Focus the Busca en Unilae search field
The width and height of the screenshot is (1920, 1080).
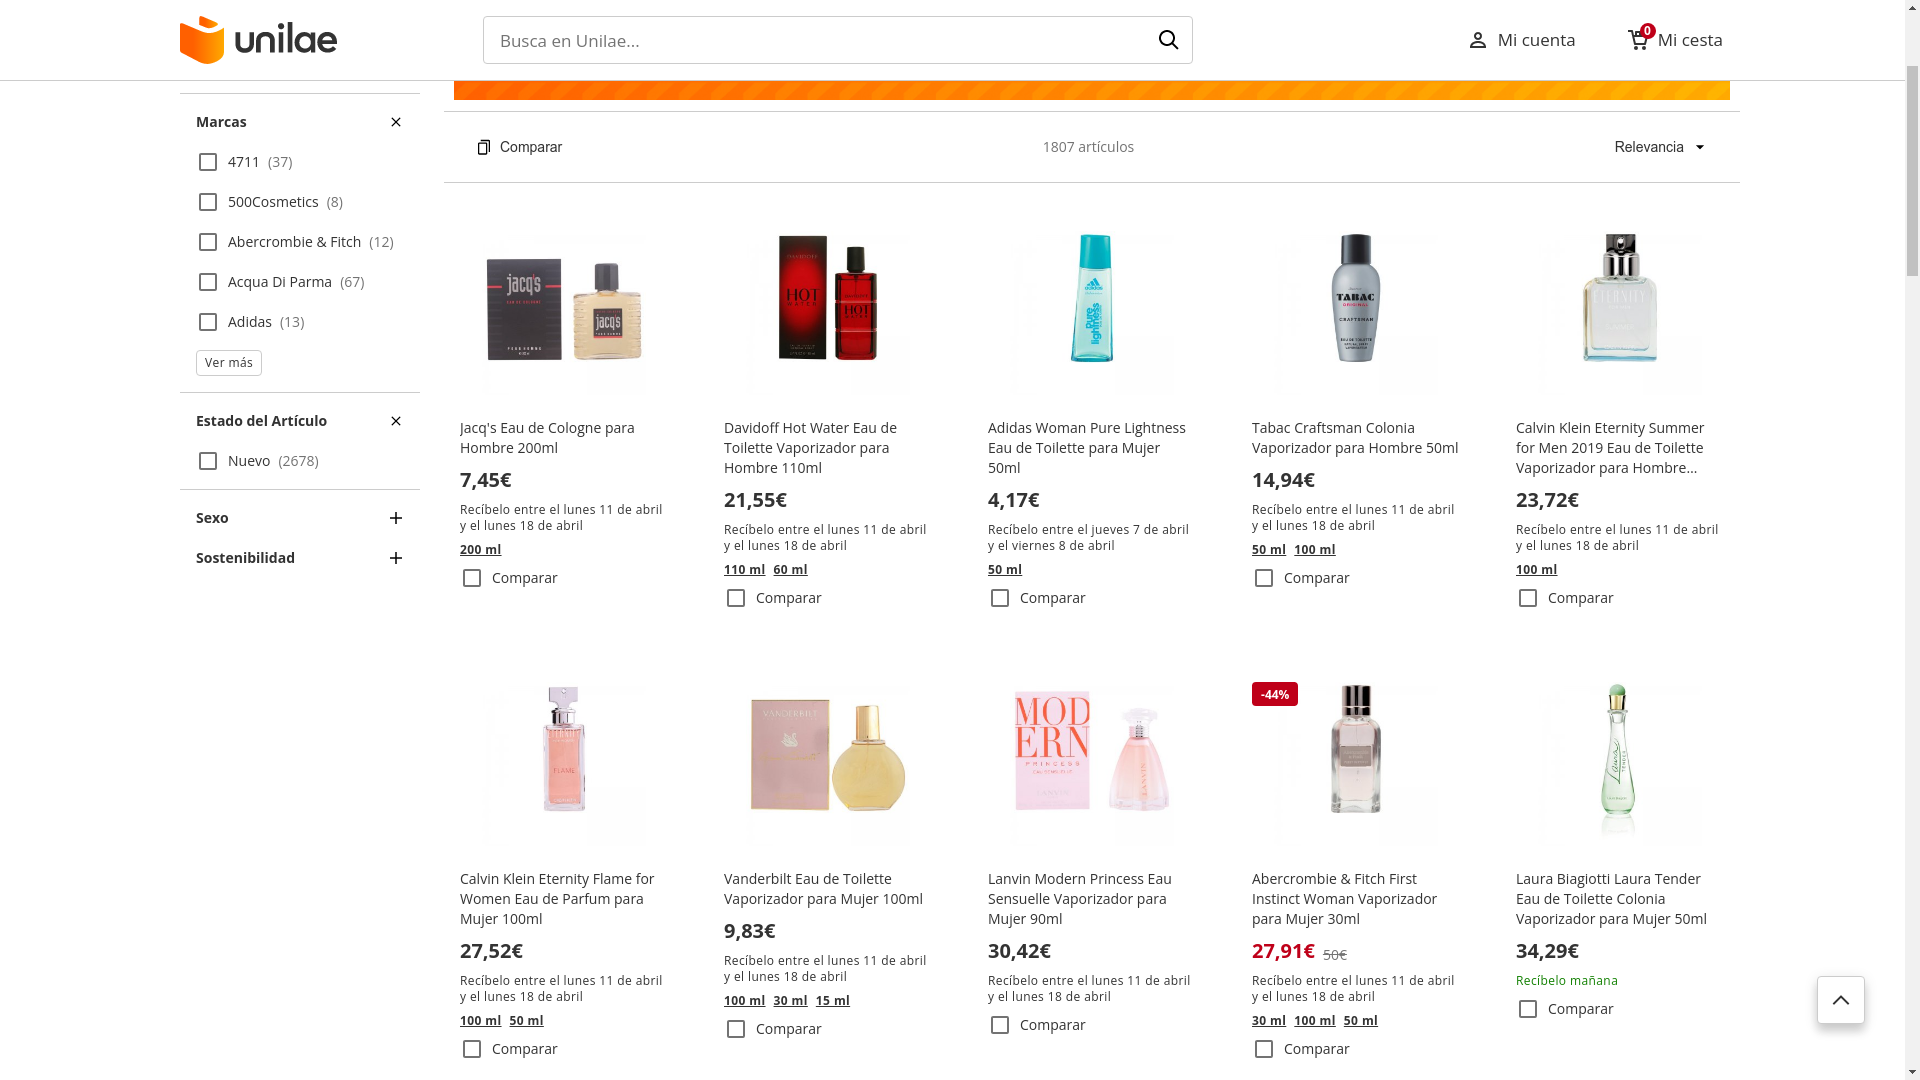click(815, 40)
